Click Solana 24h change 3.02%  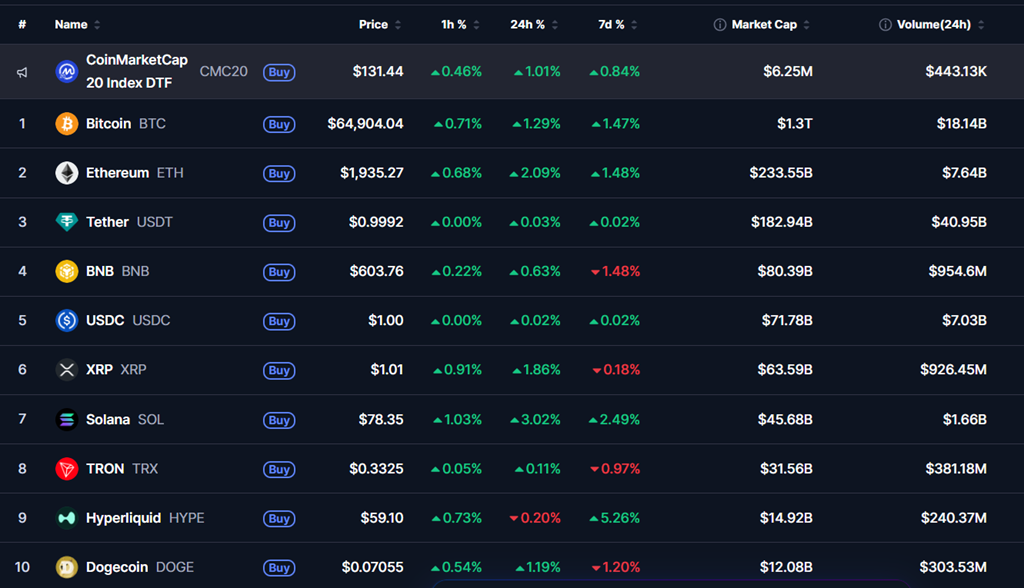535,419
